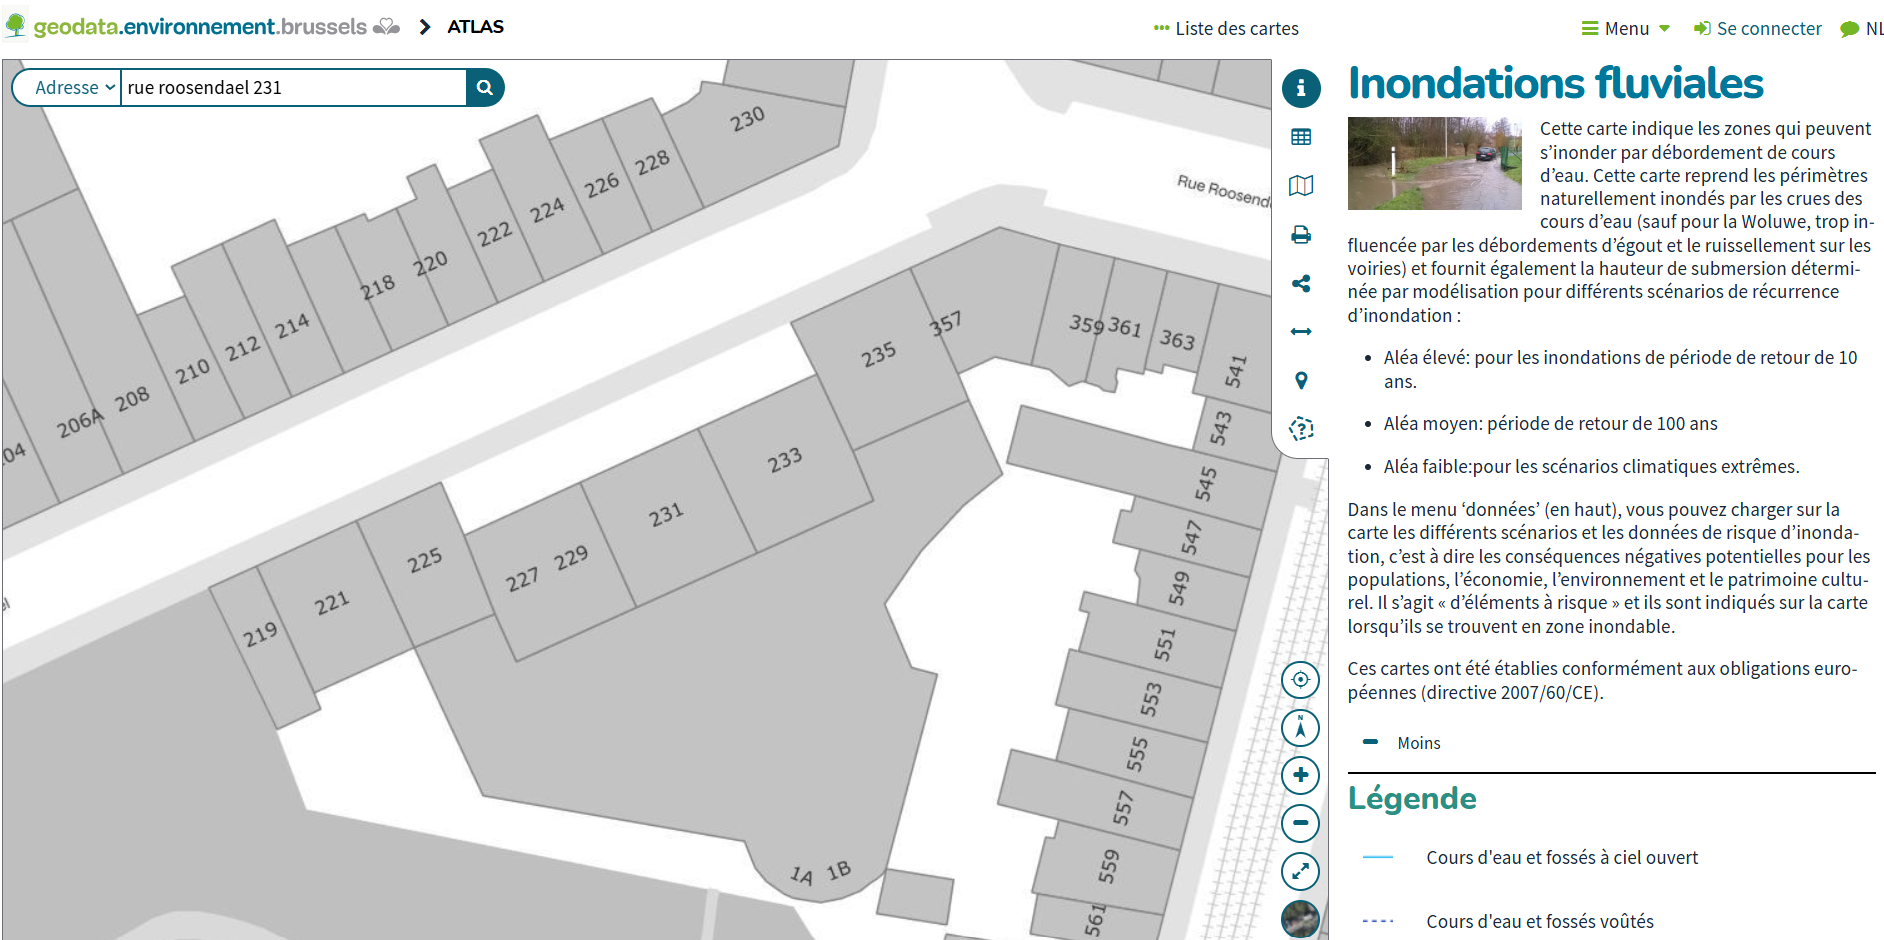Viewport: 1884px width, 940px height.
Task: Open Liste des cartes
Action: pos(1226,29)
